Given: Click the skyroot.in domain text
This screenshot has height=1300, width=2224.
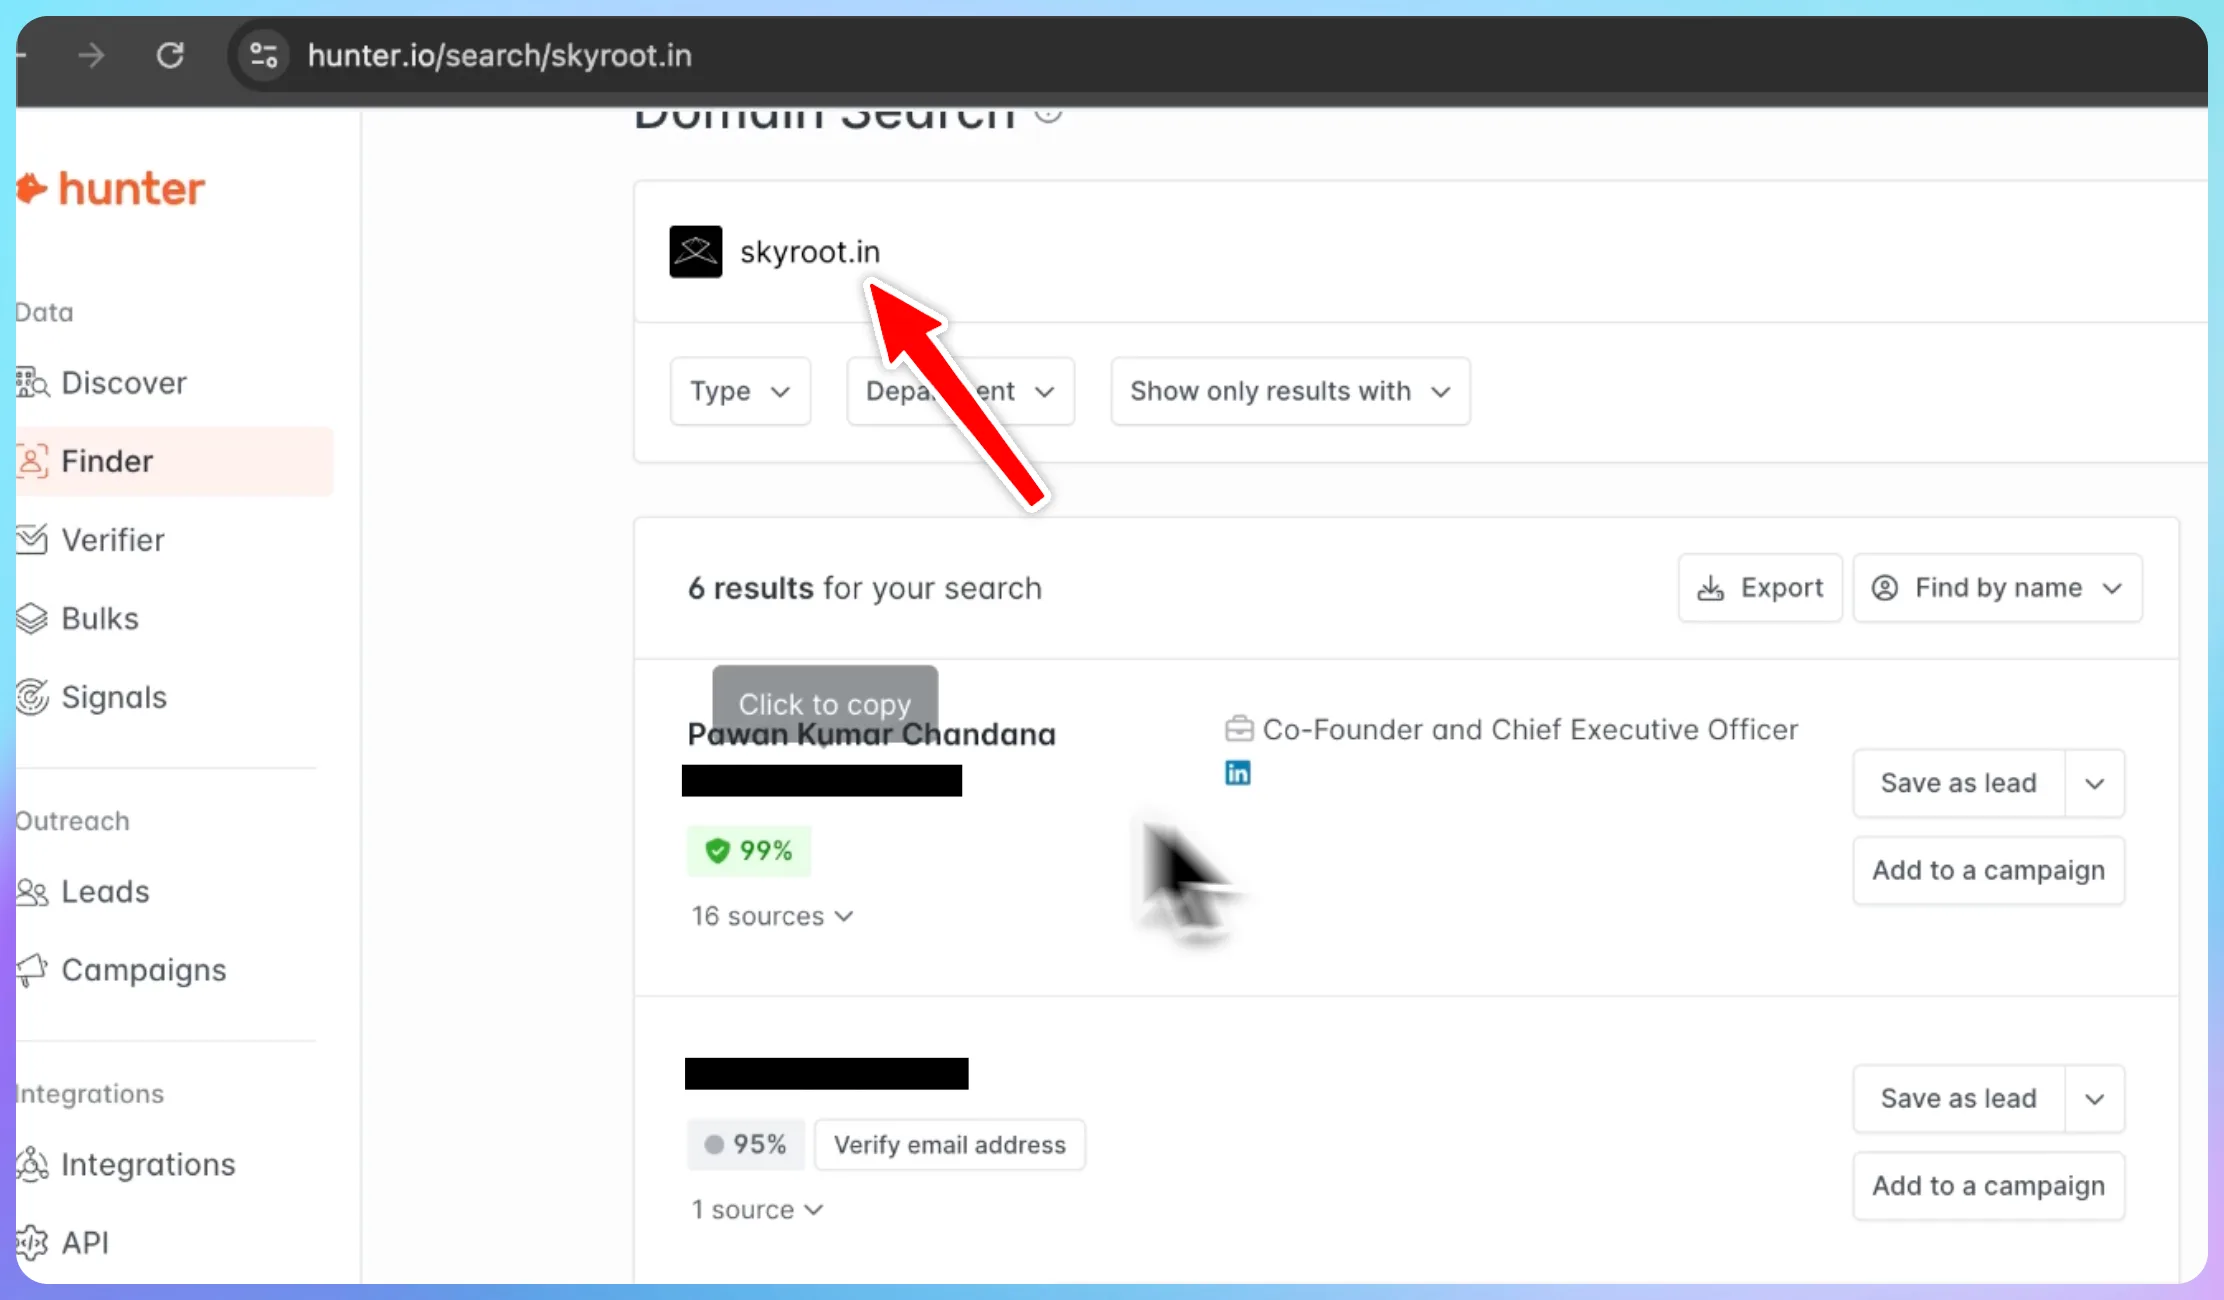Looking at the screenshot, I should (x=810, y=252).
